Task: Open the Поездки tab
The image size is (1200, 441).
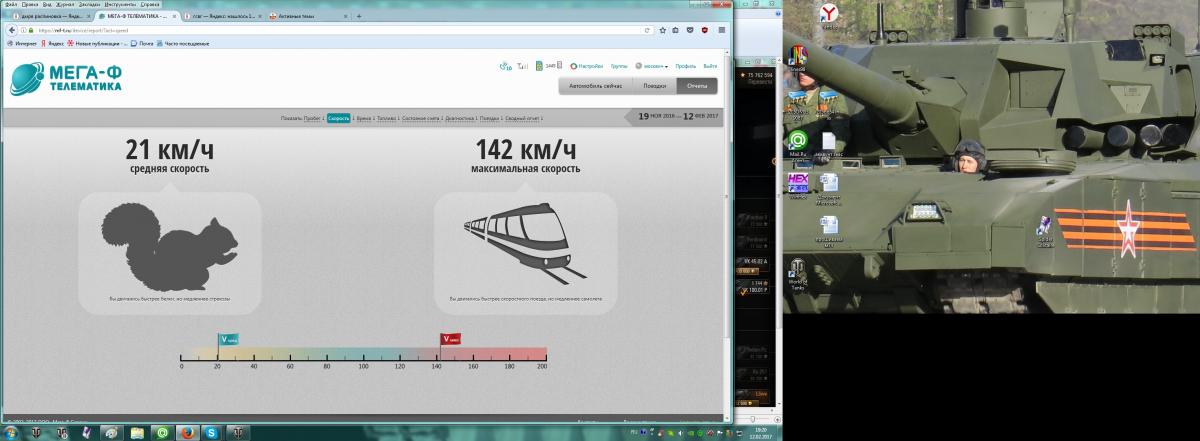Action: point(654,86)
